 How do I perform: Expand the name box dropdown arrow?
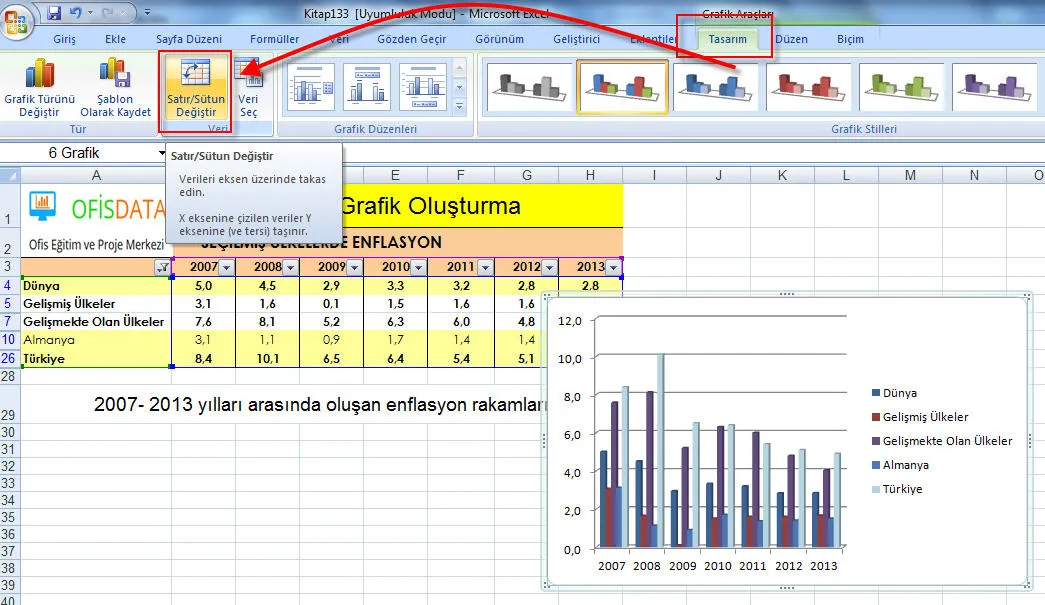(162, 153)
